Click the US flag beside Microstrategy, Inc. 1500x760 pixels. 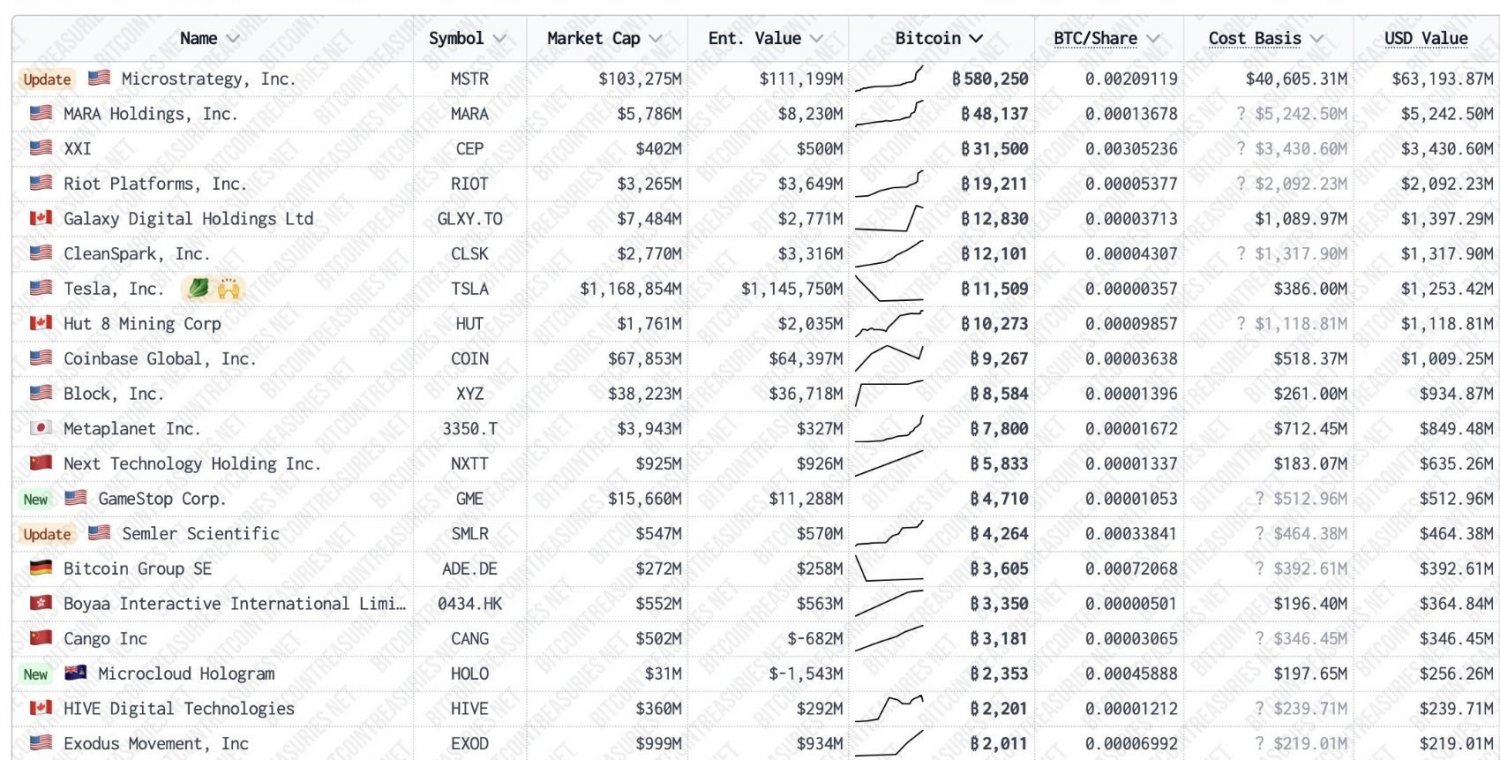[x=99, y=78]
